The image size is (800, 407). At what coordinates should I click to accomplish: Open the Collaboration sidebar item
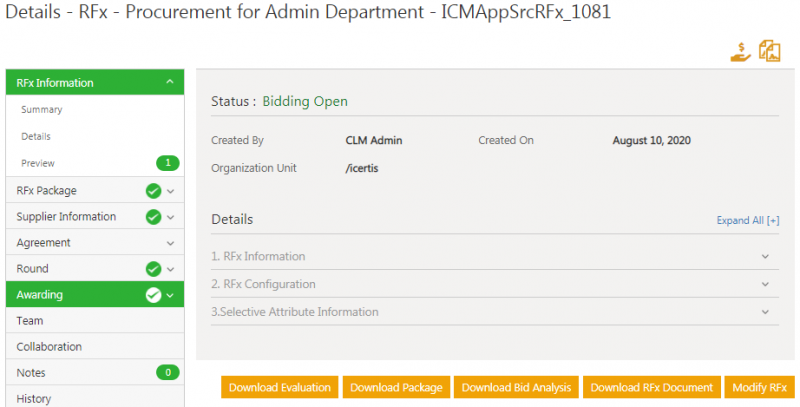tap(49, 347)
